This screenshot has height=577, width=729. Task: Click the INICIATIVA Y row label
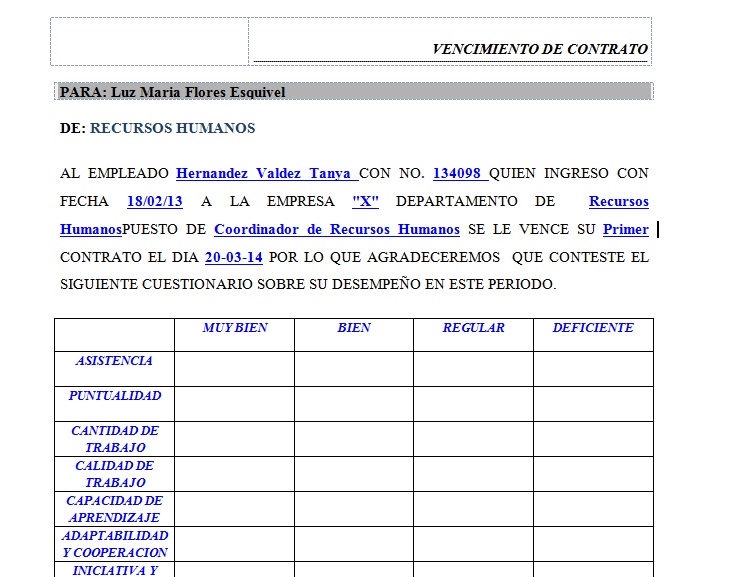point(114,570)
